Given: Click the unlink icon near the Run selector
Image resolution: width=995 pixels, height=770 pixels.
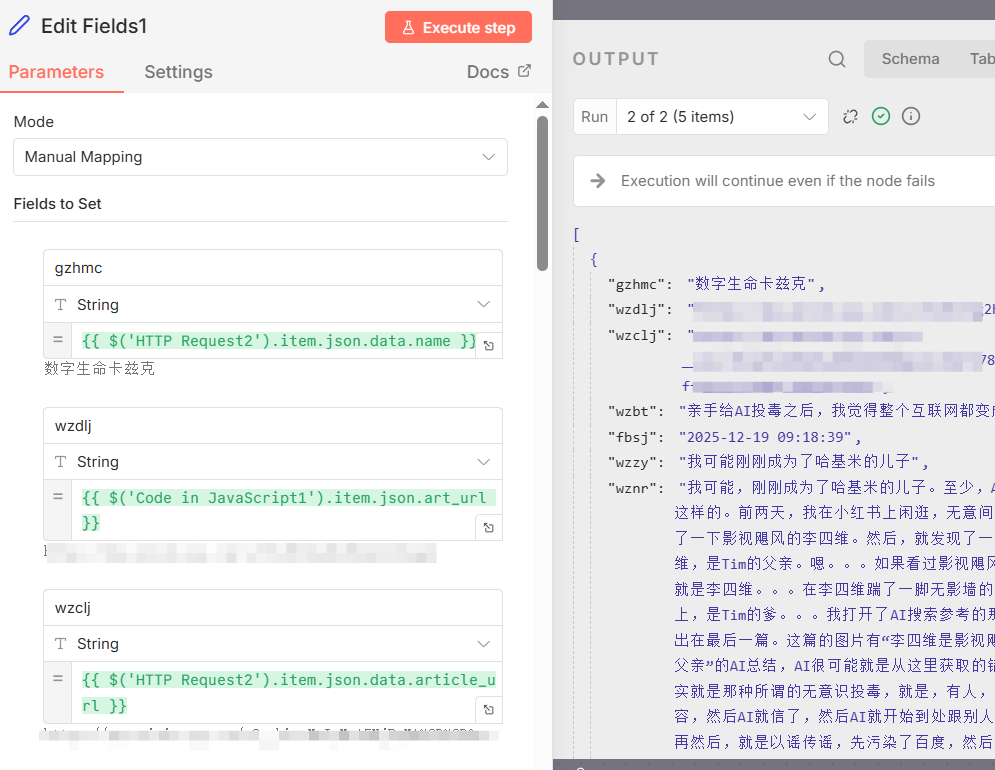Looking at the screenshot, I should click(850, 116).
